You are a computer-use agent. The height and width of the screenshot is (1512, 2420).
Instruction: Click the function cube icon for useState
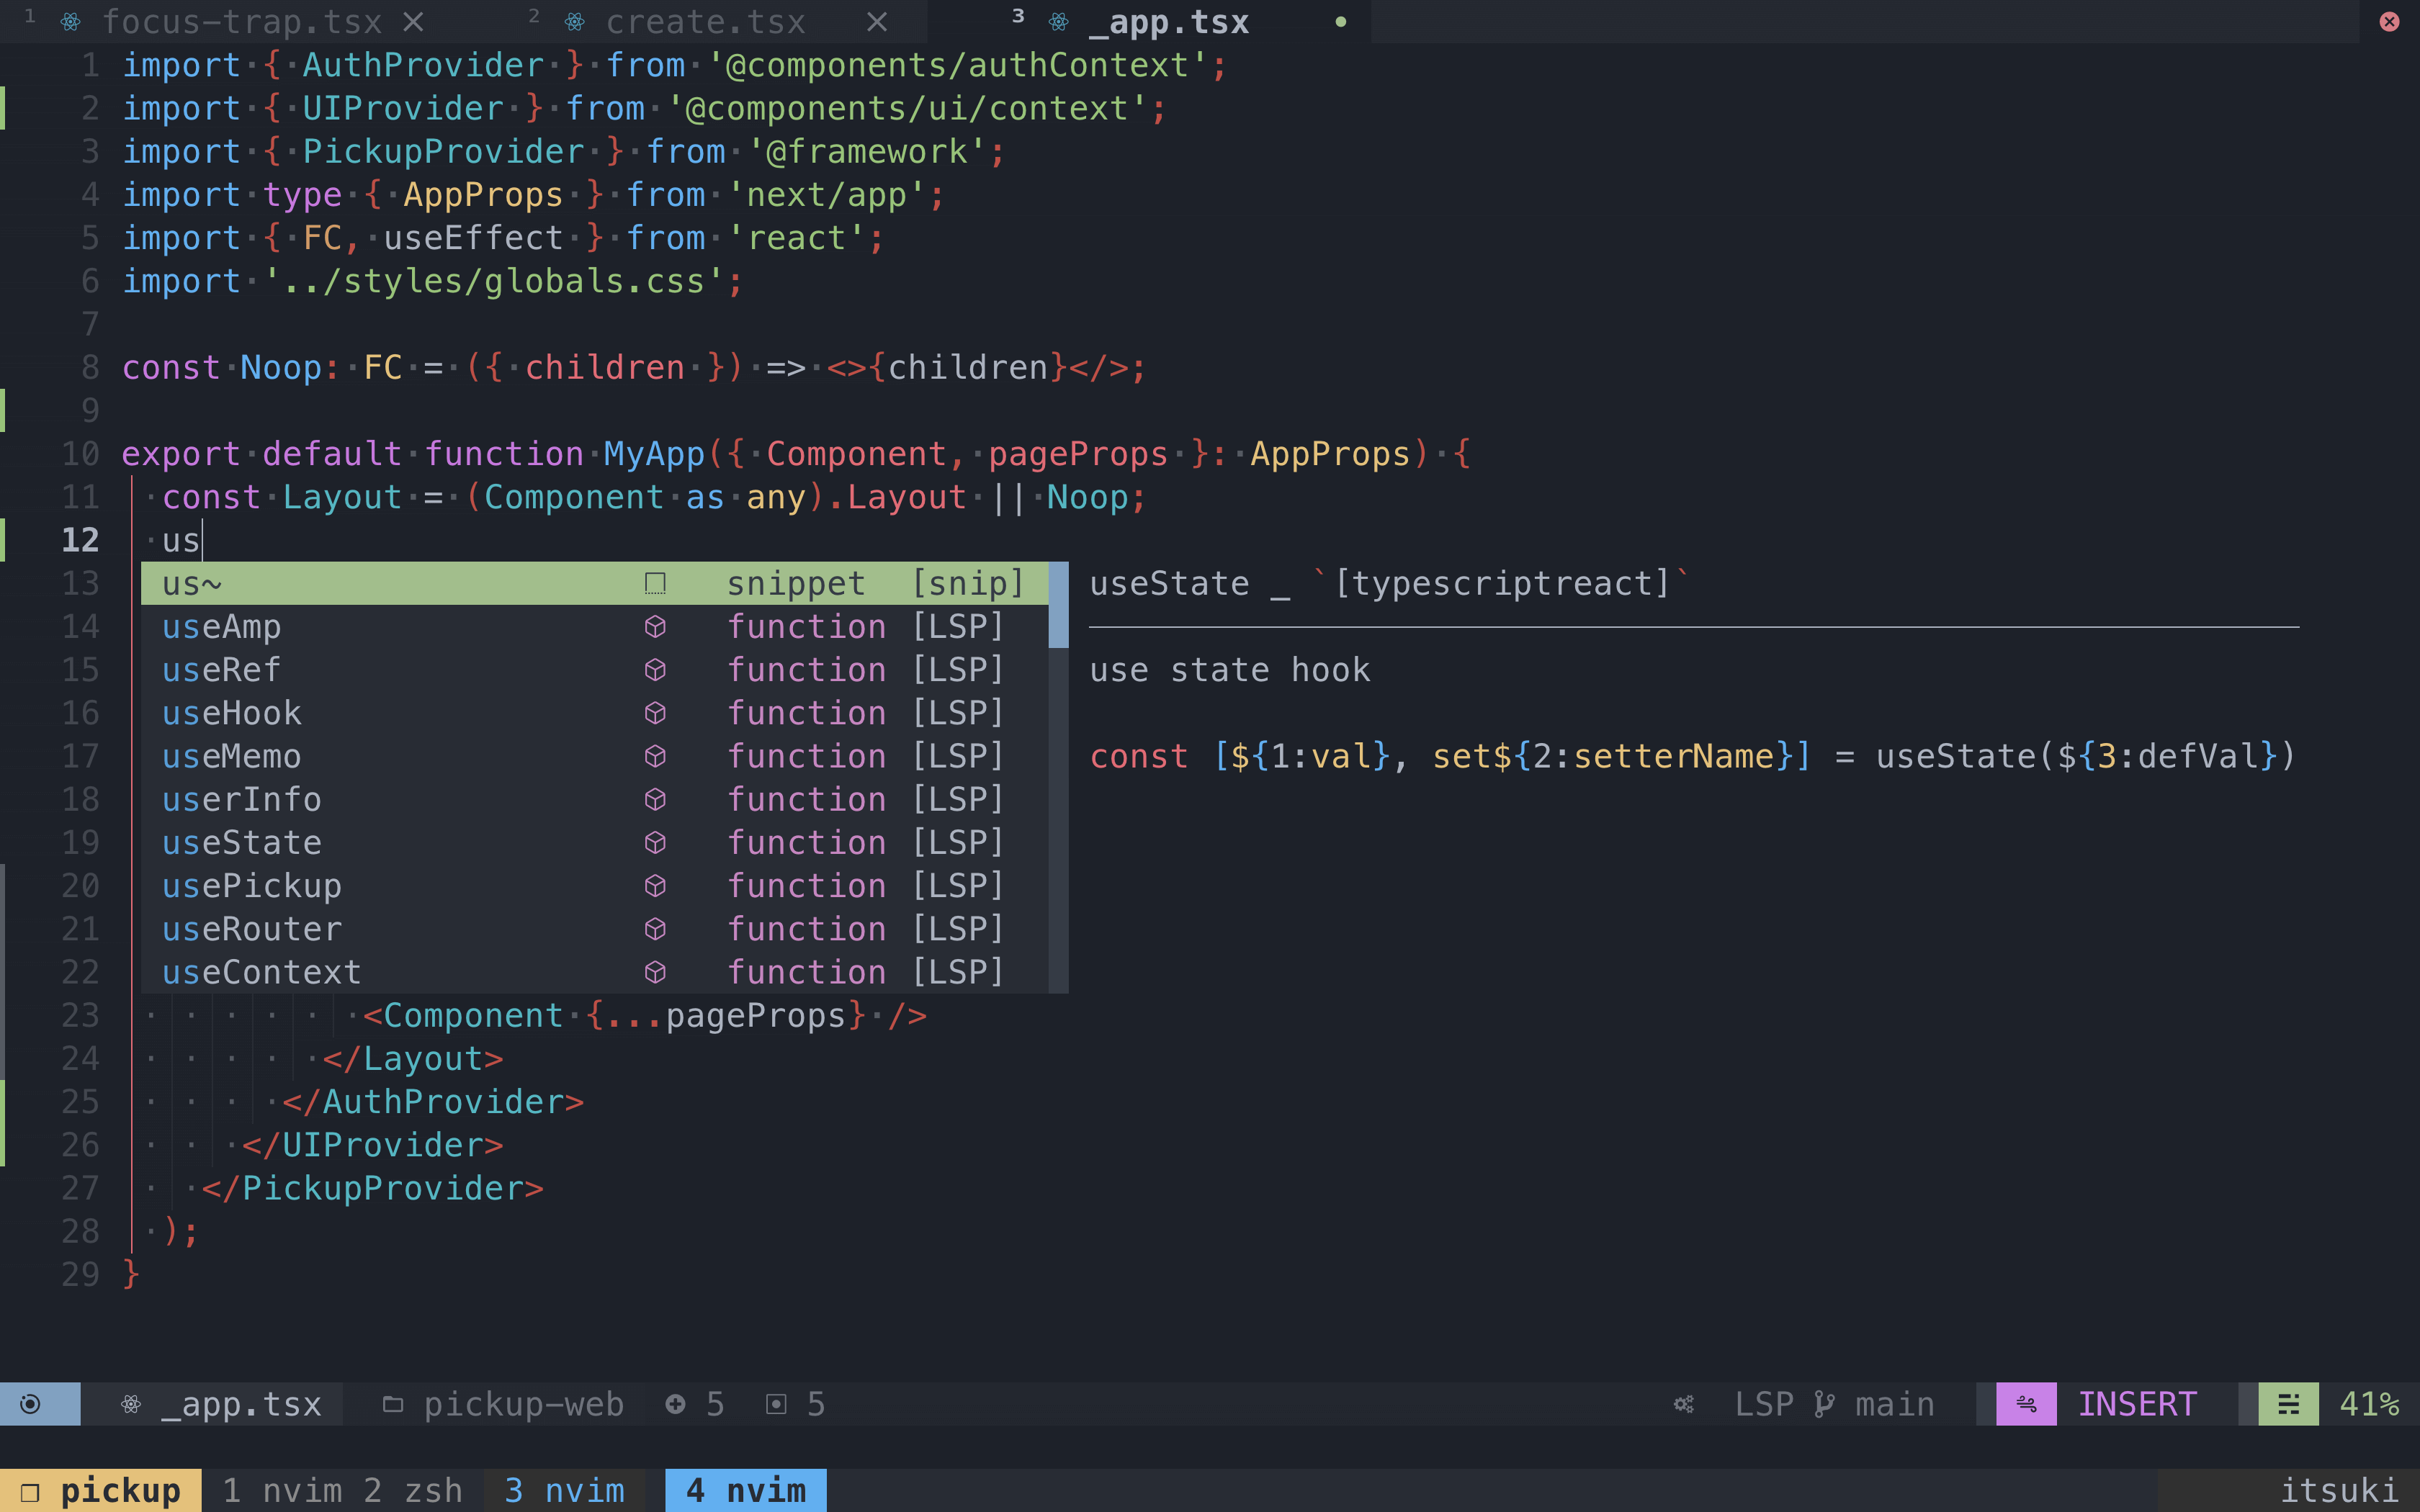coord(655,842)
